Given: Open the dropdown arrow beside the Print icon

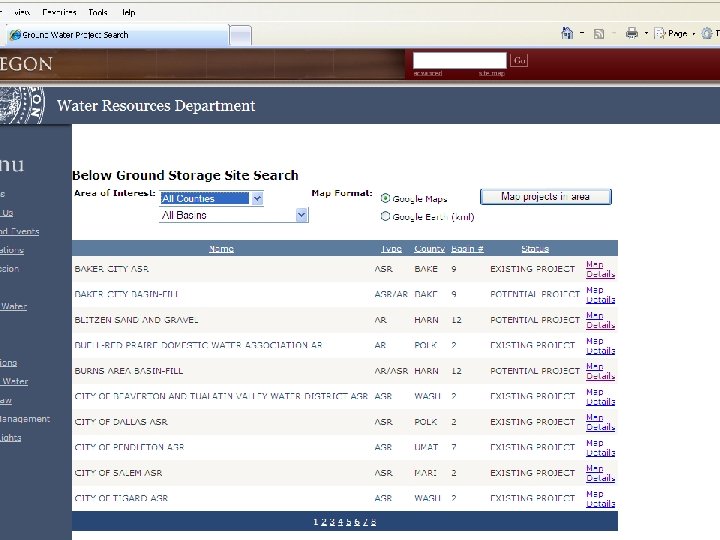Looking at the screenshot, I should pos(646,34).
